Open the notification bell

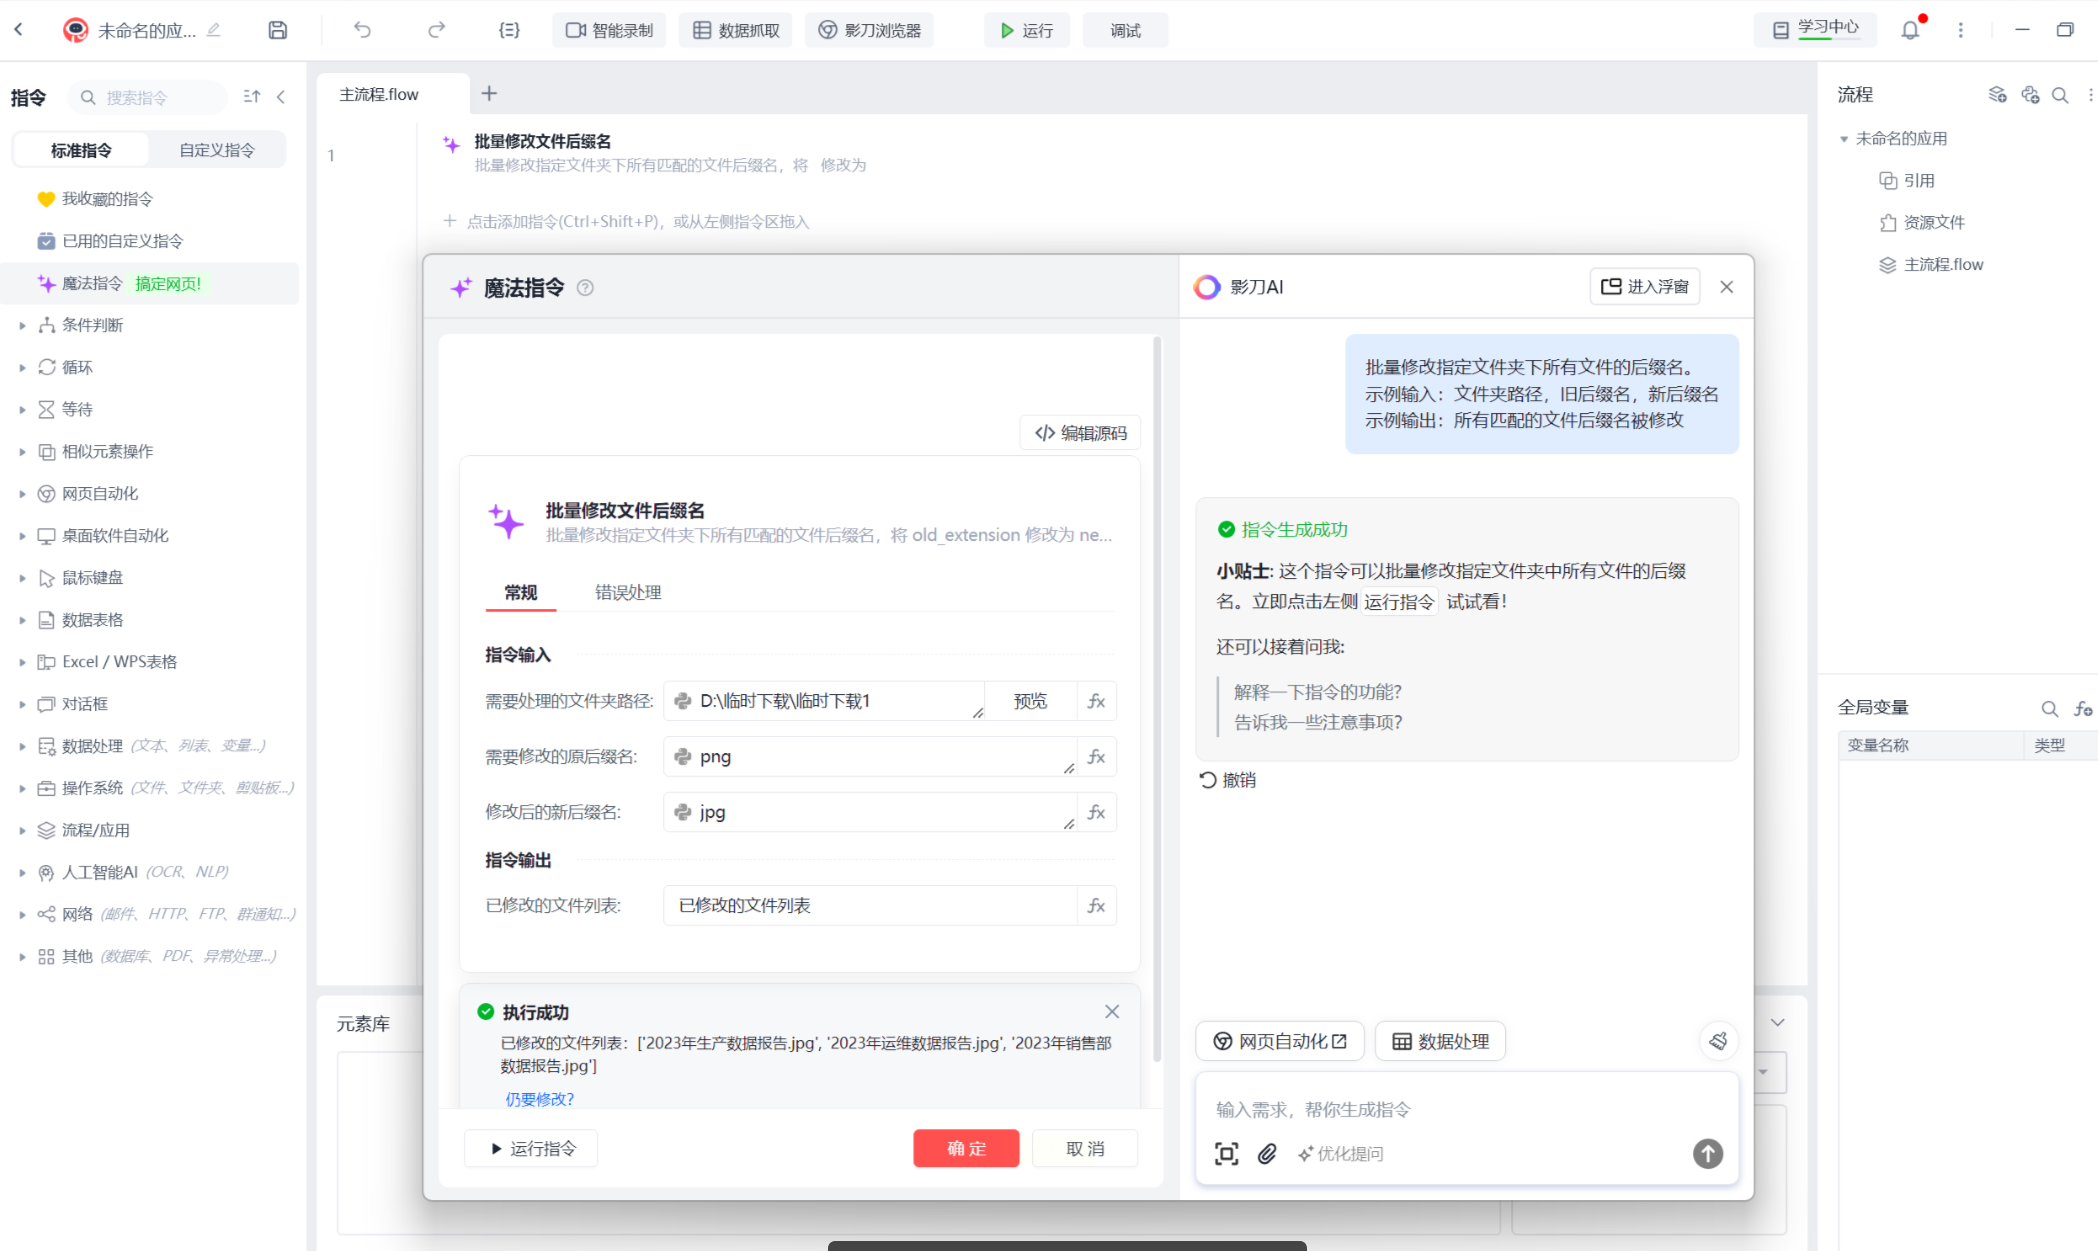coord(1910,30)
